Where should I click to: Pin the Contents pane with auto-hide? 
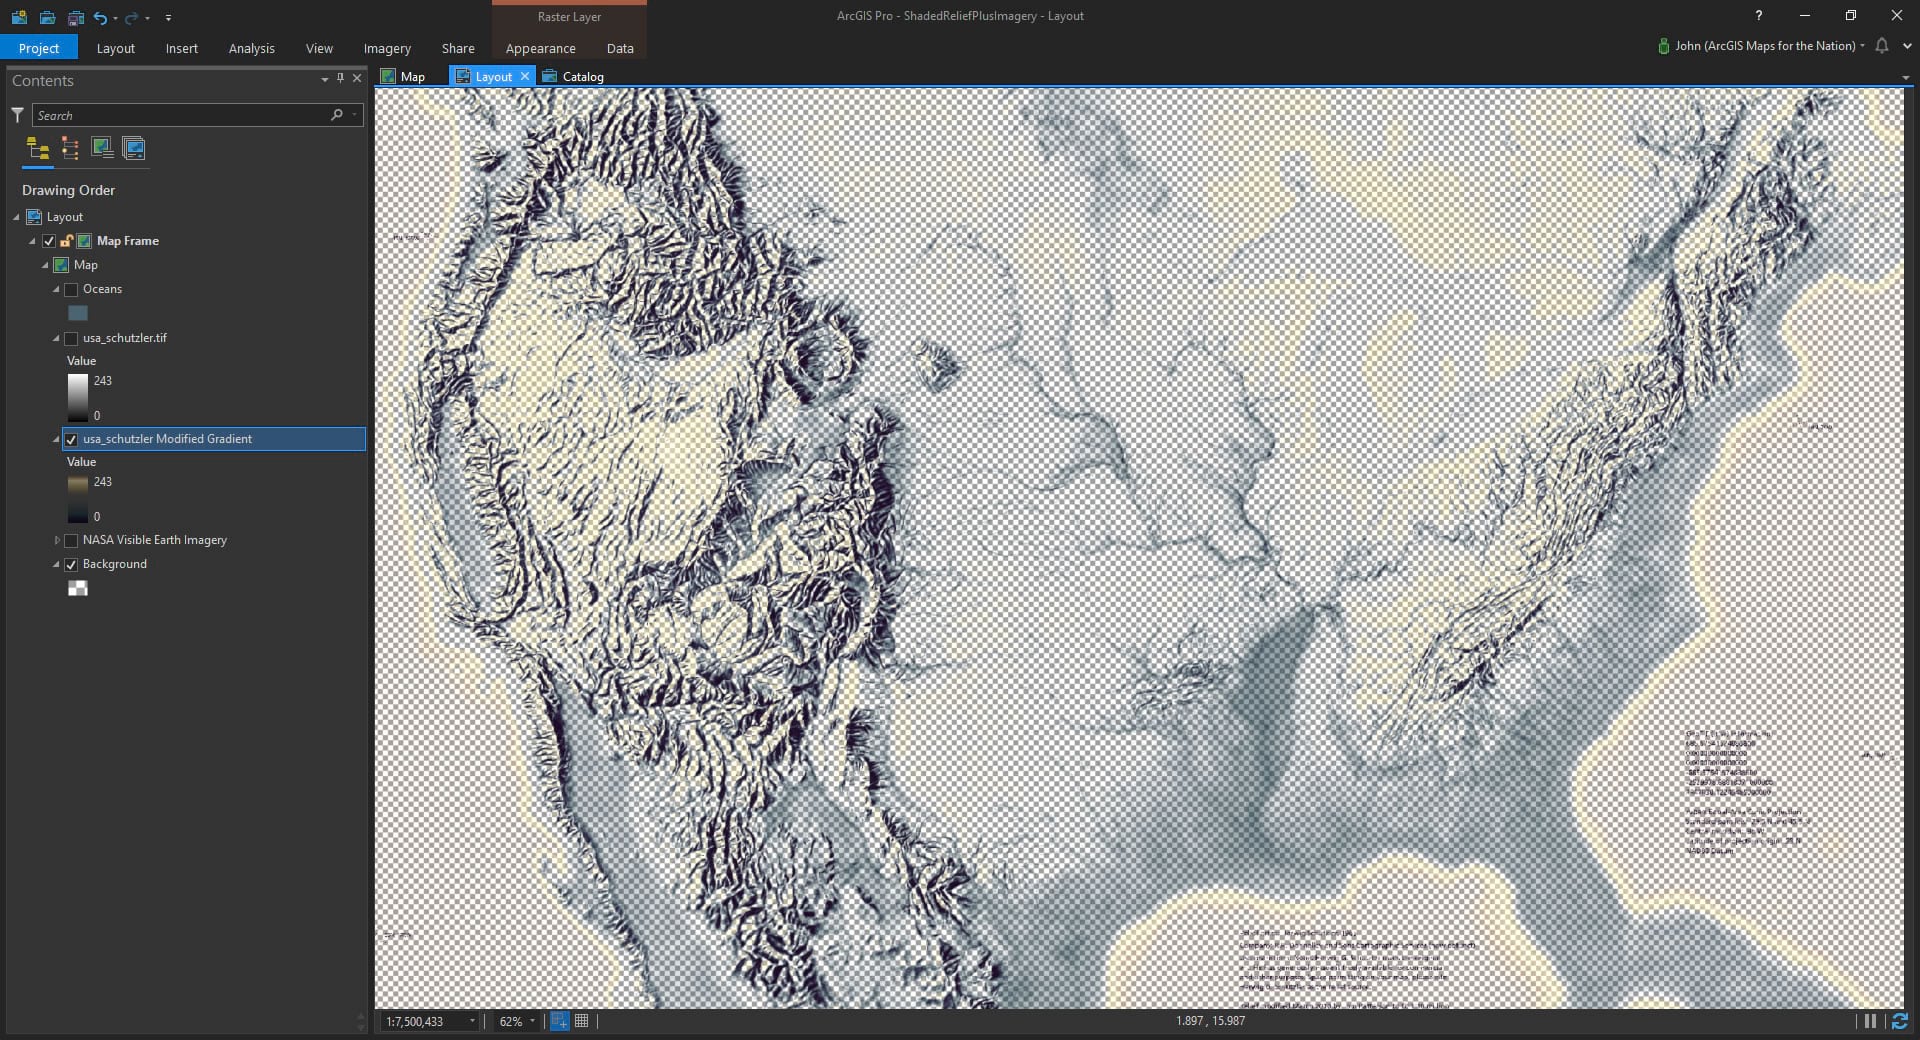340,78
